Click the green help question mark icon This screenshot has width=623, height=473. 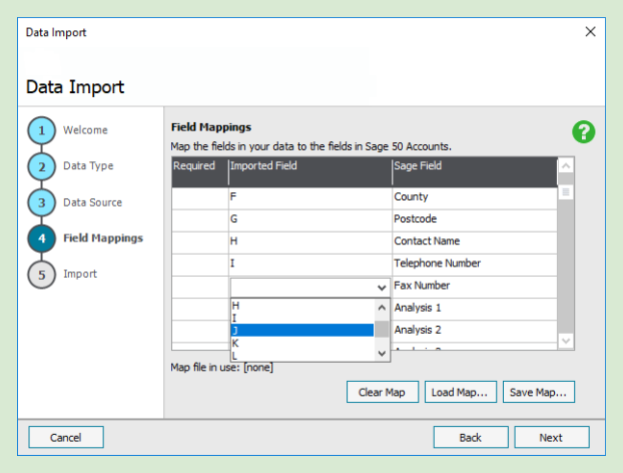click(x=584, y=132)
